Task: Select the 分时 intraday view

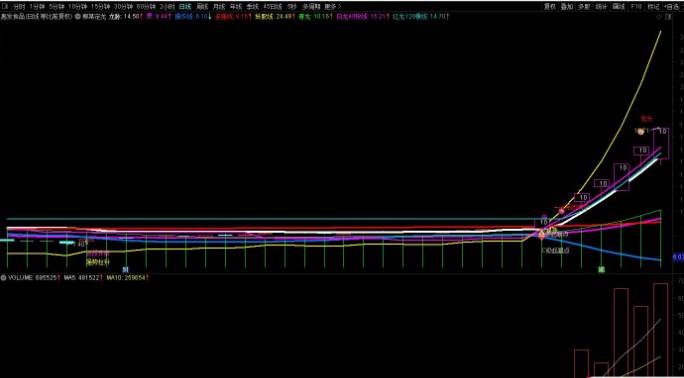Action: pos(19,7)
